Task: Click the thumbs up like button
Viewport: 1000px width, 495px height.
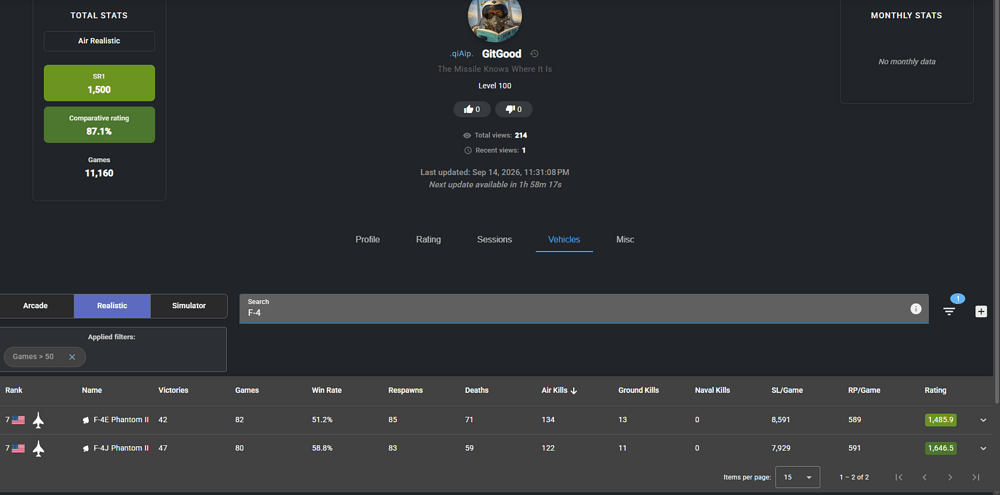Action: pos(472,109)
